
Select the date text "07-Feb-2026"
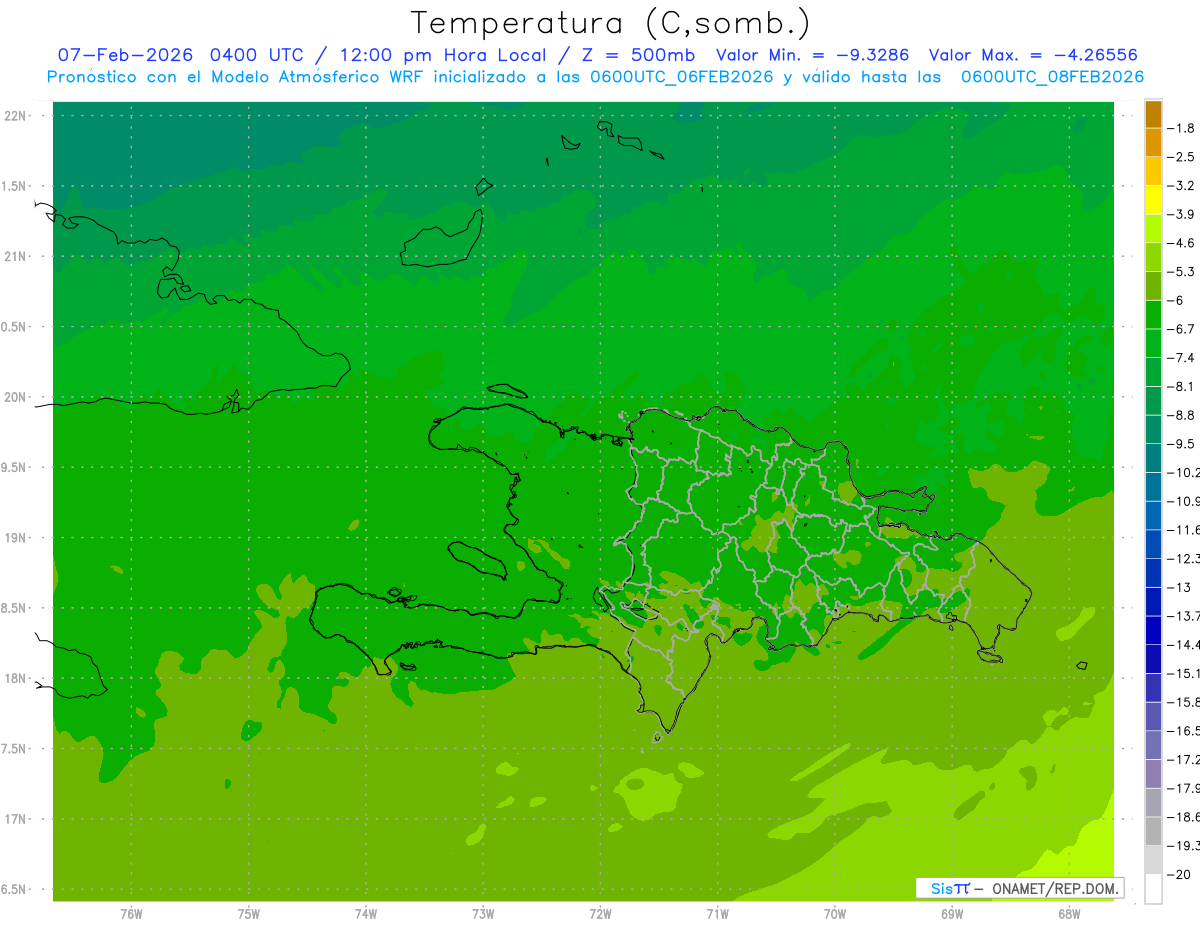click(125, 55)
